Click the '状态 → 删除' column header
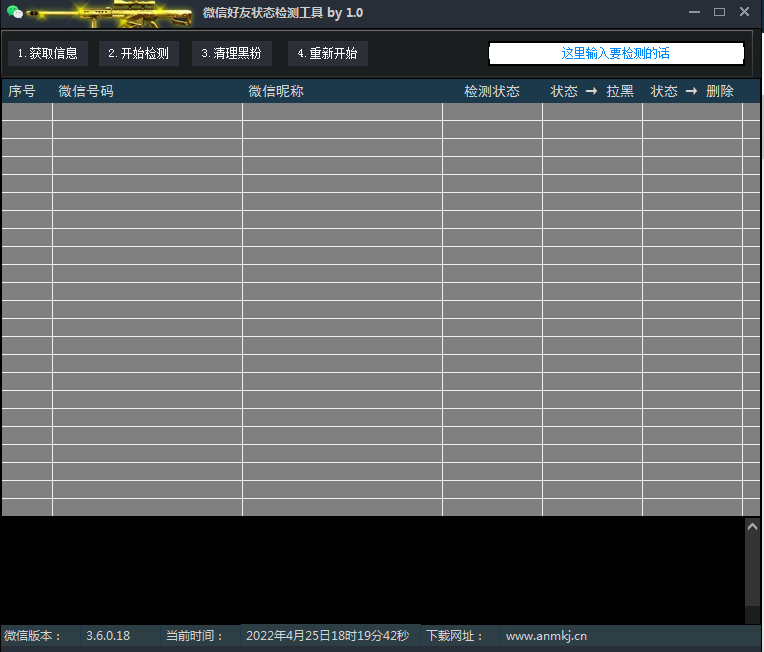 [692, 91]
